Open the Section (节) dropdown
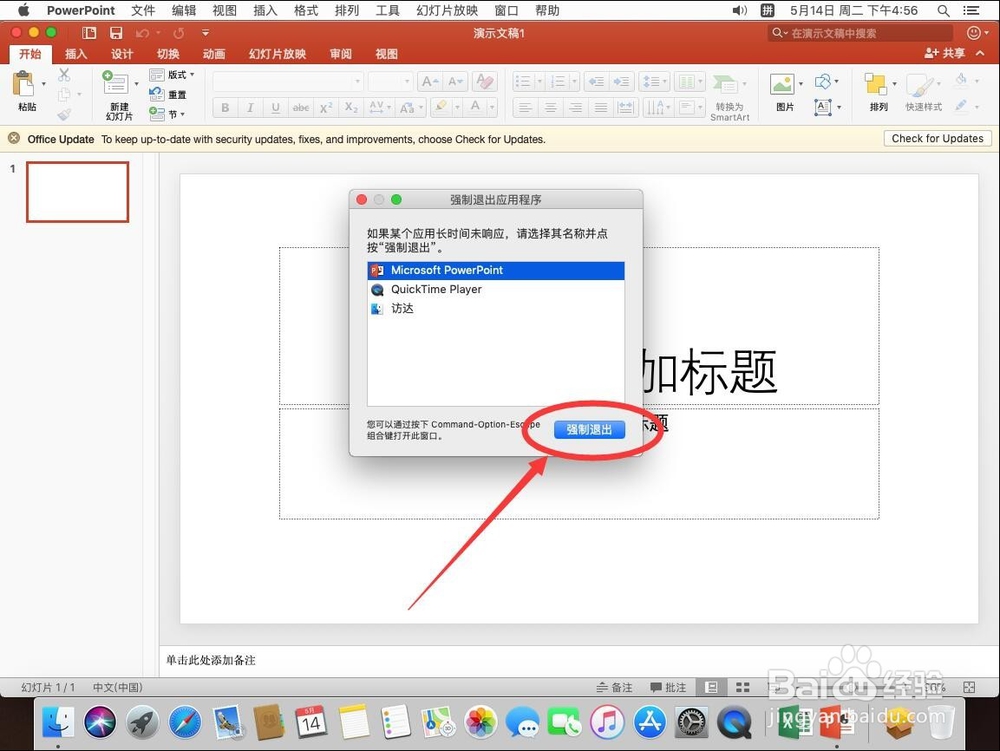The height and width of the screenshot is (751, 1000). coord(168,114)
